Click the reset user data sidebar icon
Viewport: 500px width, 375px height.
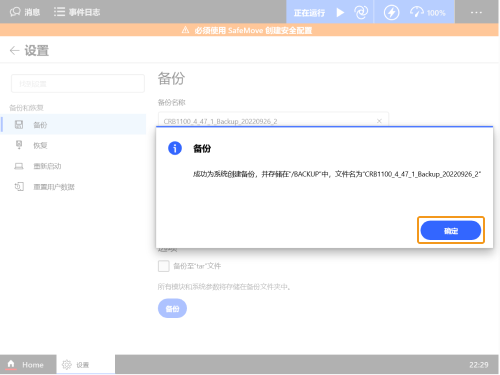click(19, 187)
